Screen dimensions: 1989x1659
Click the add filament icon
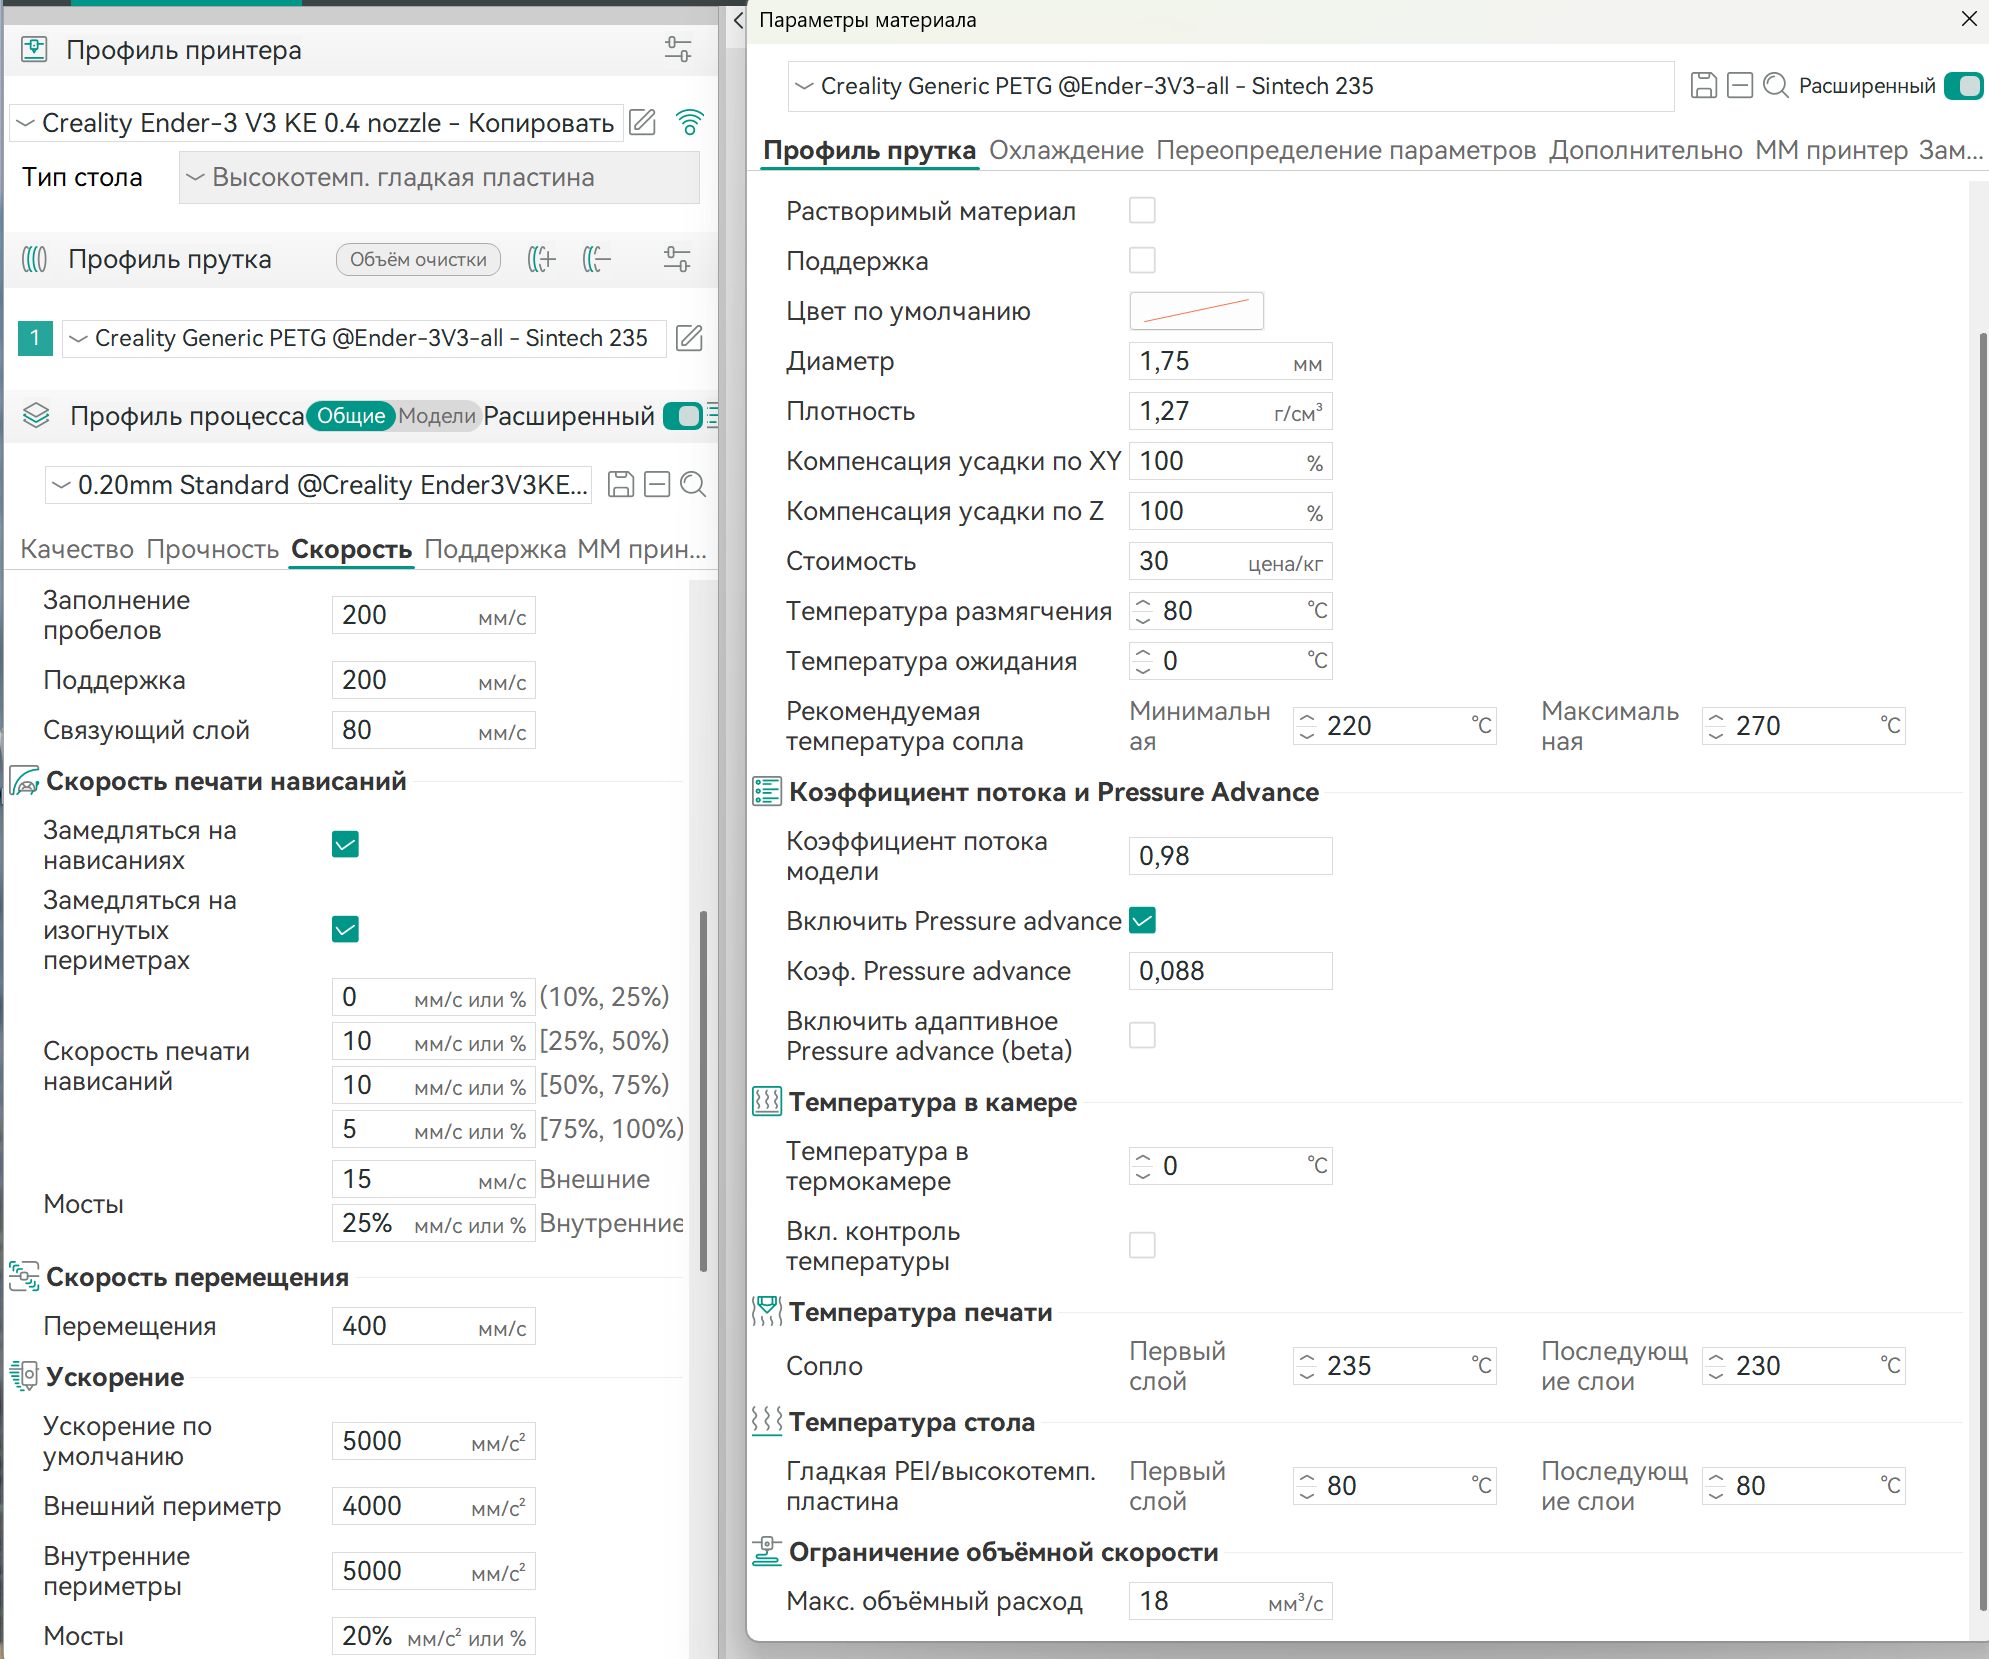[x=541, y=260]
